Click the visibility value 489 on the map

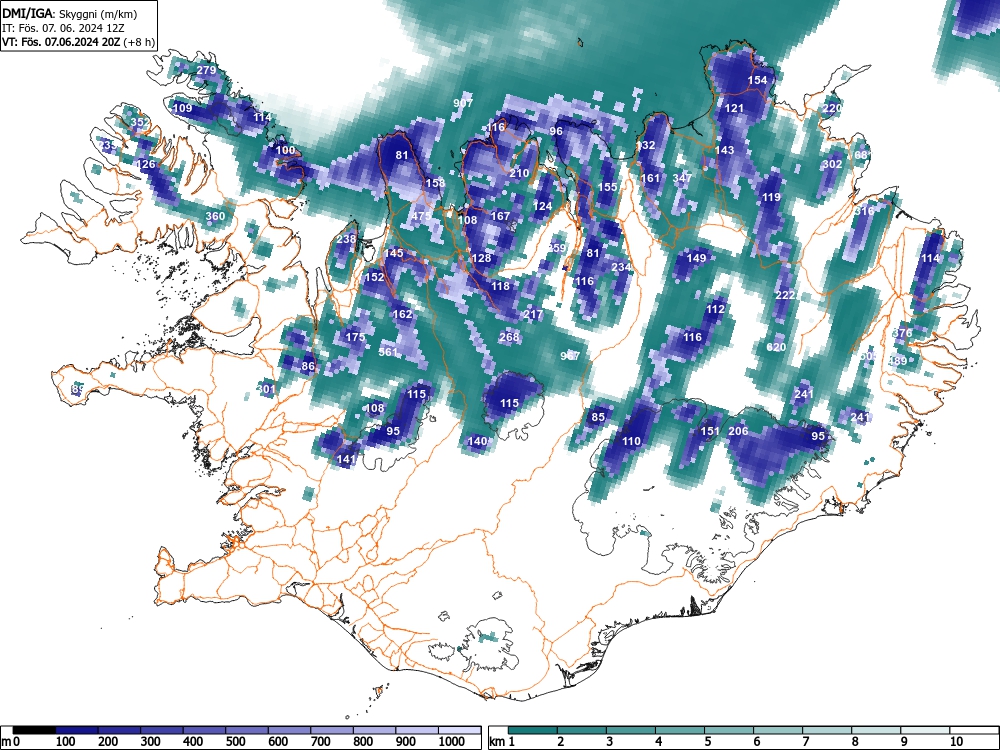point(897,361)
